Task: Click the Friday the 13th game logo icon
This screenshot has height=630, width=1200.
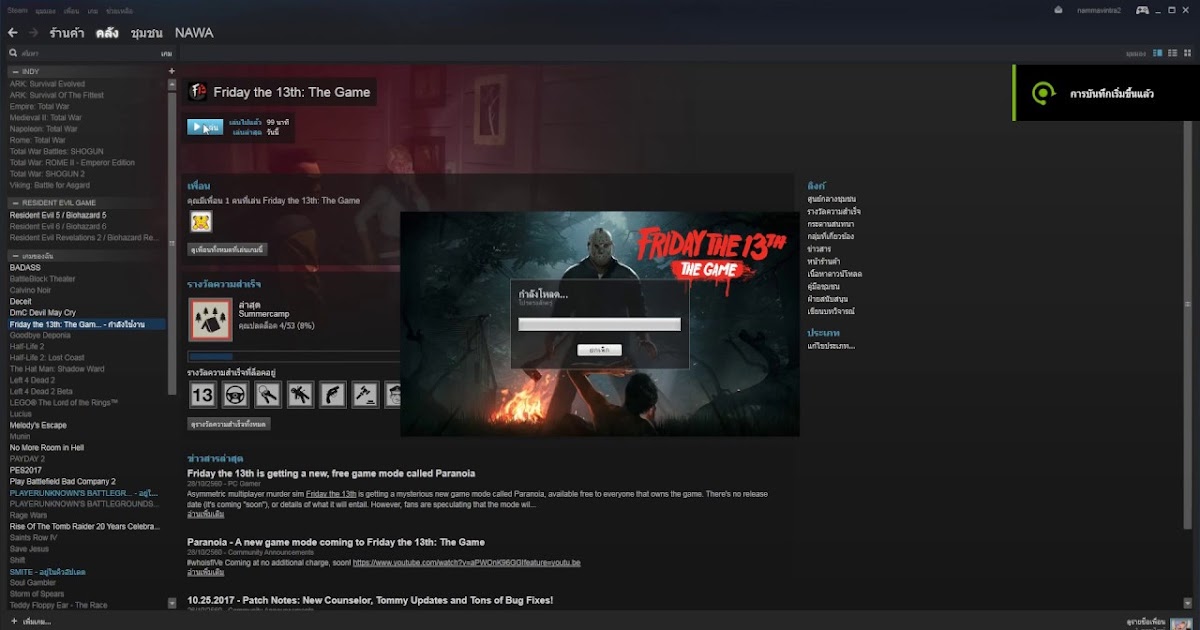Action: click(198, 92)
